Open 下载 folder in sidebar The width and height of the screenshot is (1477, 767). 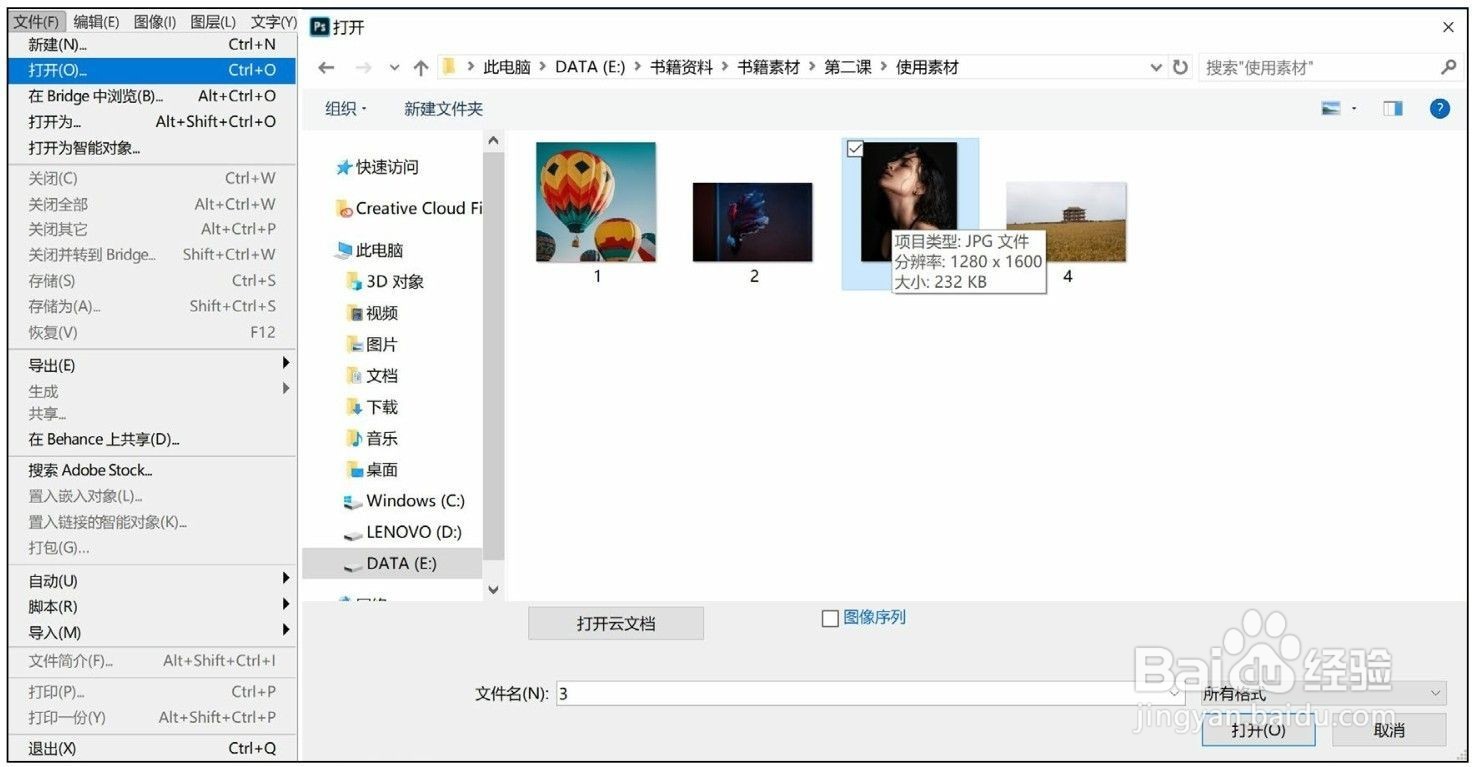(372, 407)
